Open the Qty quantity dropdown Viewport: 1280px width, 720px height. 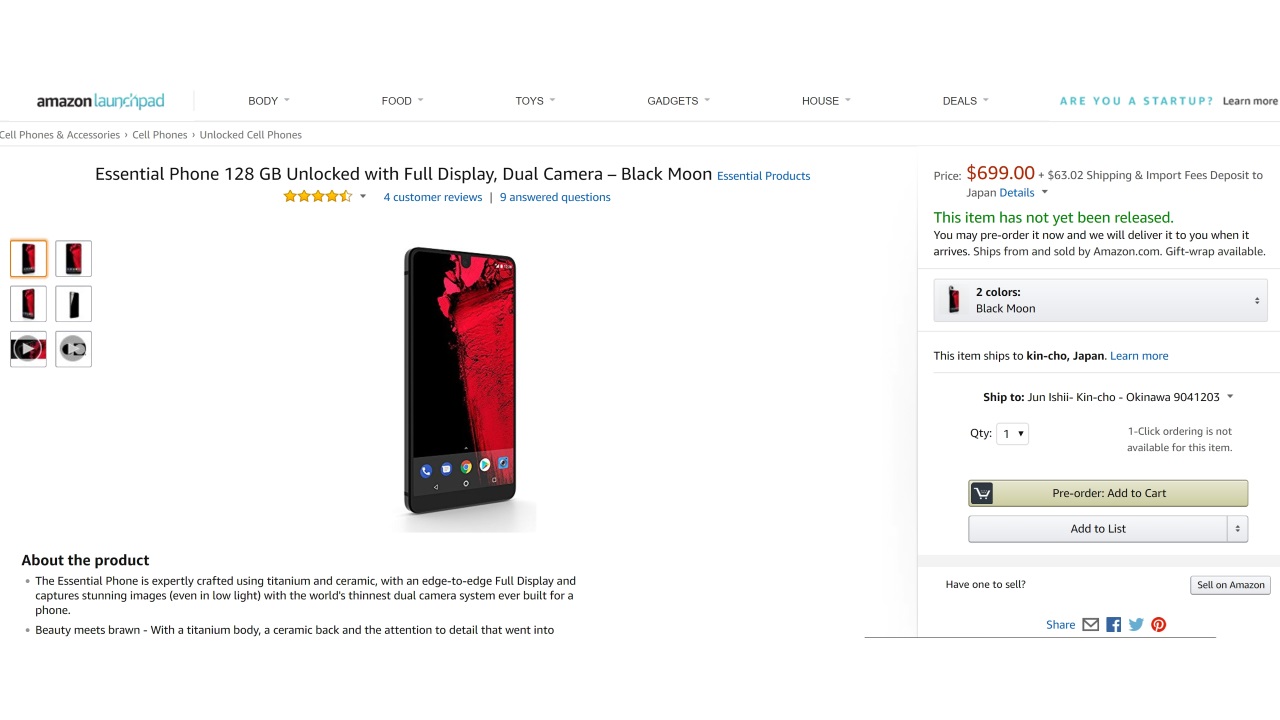tap(1012, 434)
